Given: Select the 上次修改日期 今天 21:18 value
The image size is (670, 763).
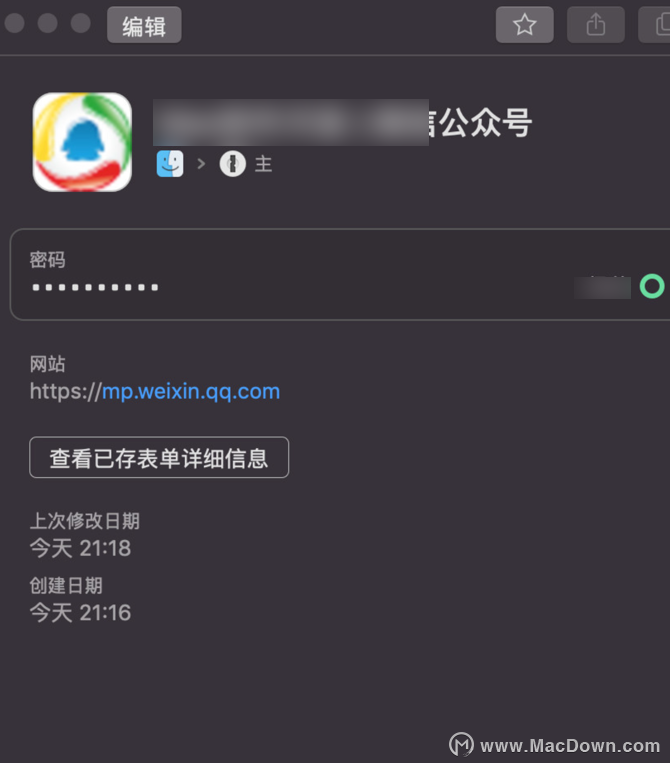Looking at the screenshot, I should click(80, 548).
